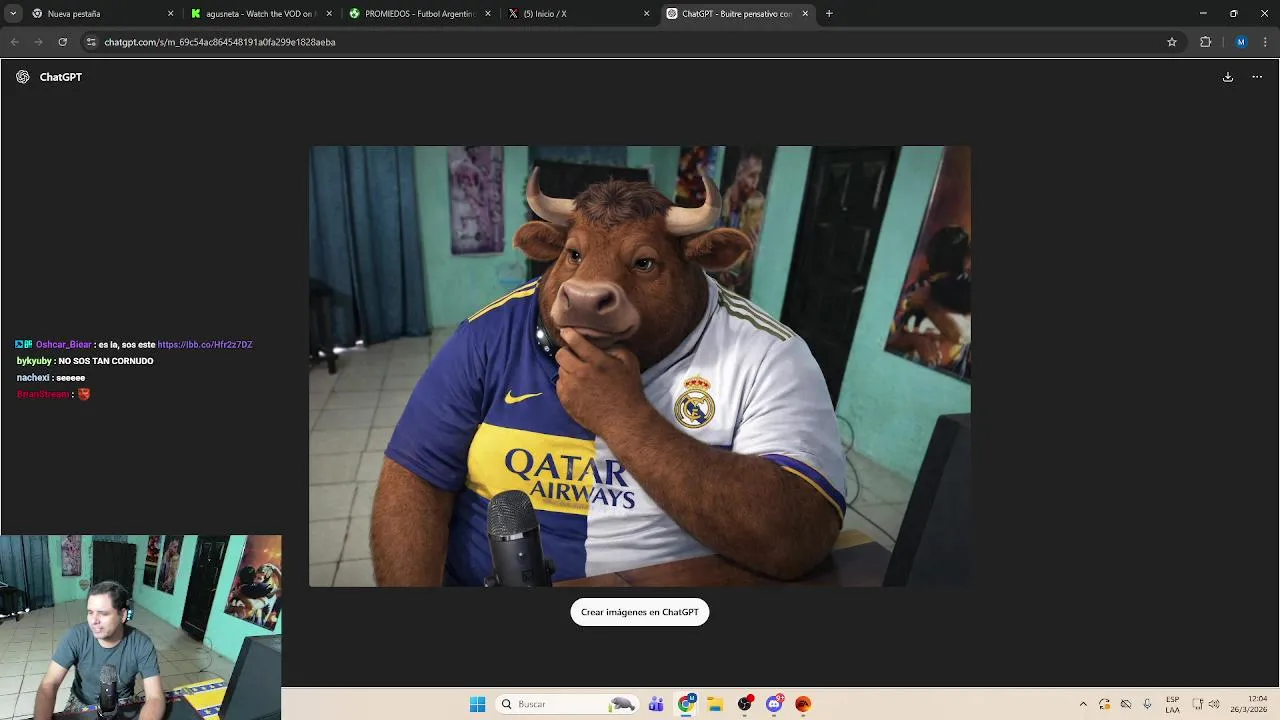The width and height of the screenshot is (1280, 720).
Task: Open the volume control speaker icon
Action: coord(1214,704)
